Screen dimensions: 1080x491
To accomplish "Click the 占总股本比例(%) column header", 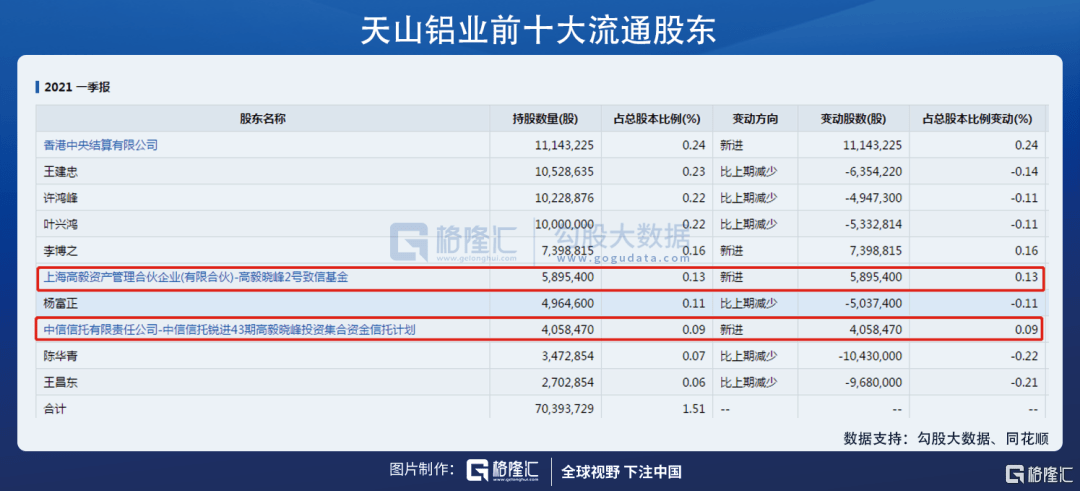I will [x=656, y=118].
